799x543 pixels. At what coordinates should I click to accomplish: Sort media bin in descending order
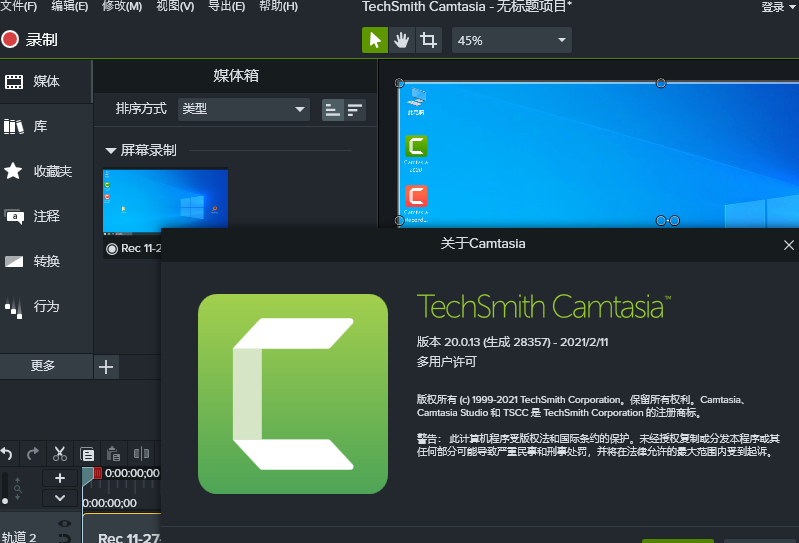(355, 110)
